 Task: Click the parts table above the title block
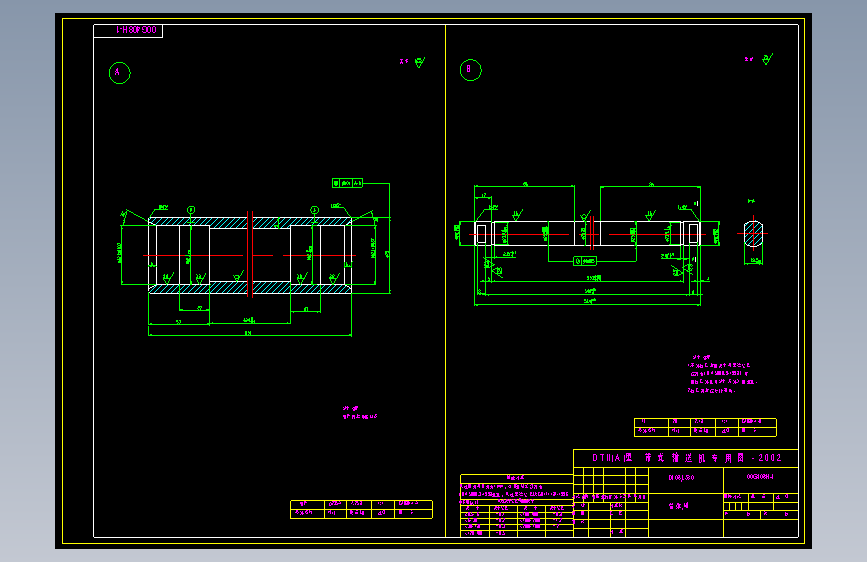tap(706, 428)
